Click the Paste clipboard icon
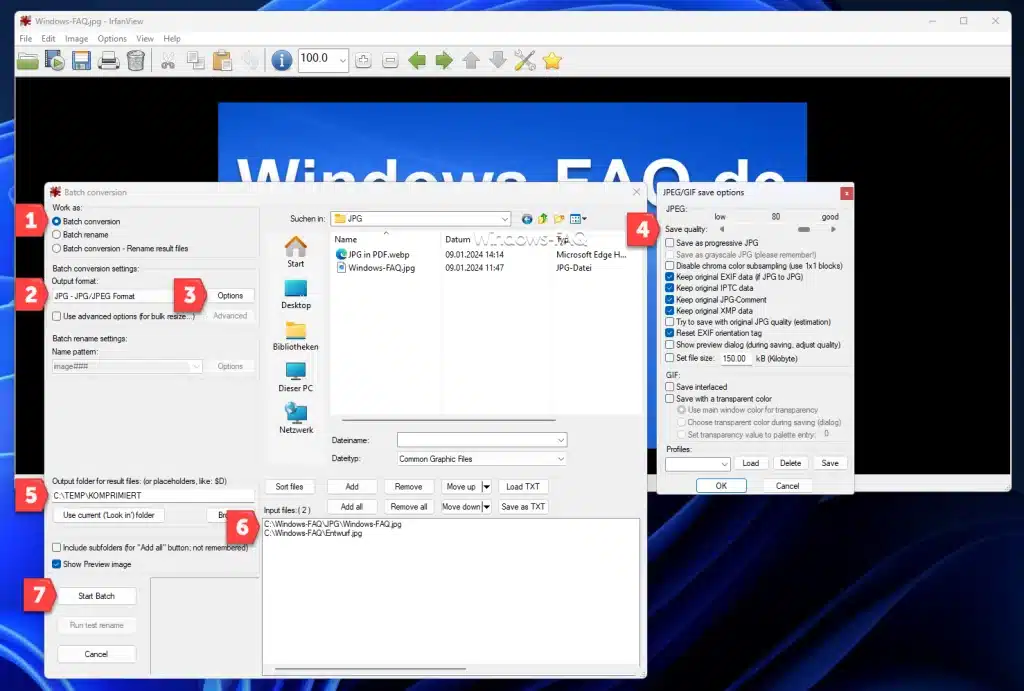This screenshot has width=1024, height=691. (x=222, y=61)
